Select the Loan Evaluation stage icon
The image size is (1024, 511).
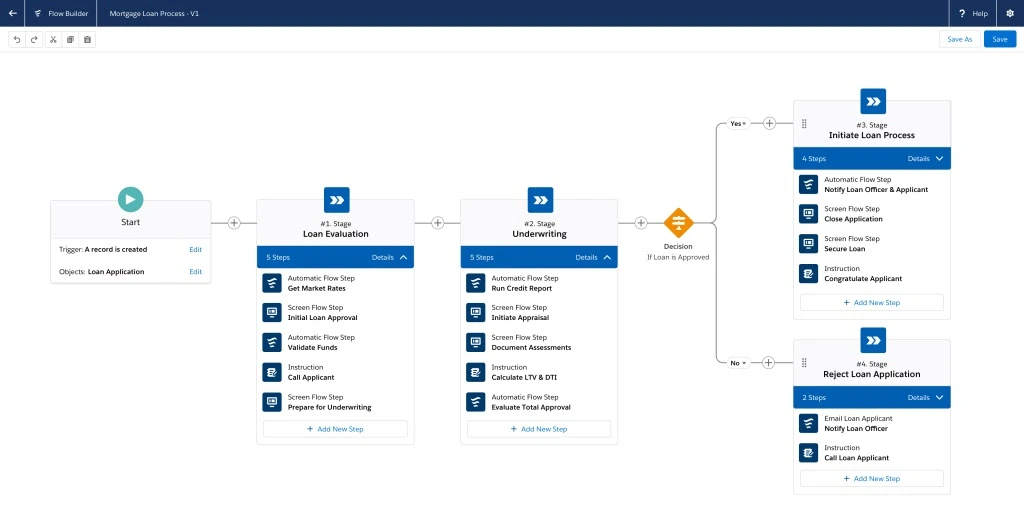(x=336, y=200)
